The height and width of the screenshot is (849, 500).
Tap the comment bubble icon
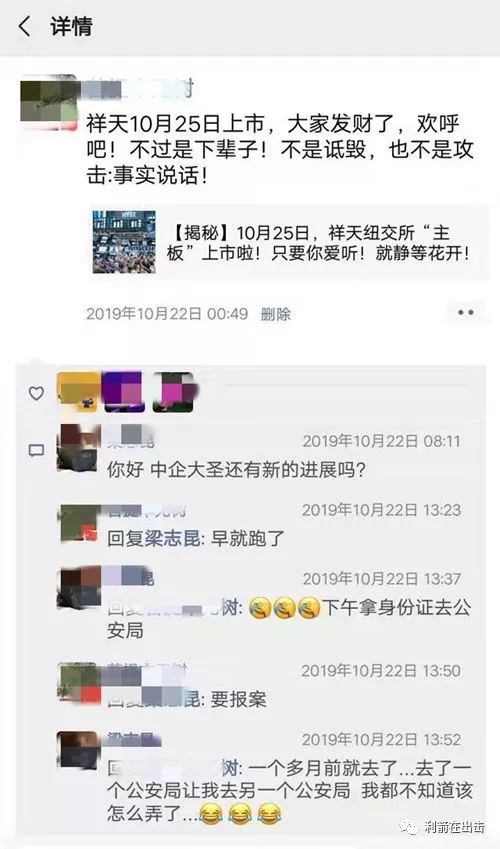(36, 450)
